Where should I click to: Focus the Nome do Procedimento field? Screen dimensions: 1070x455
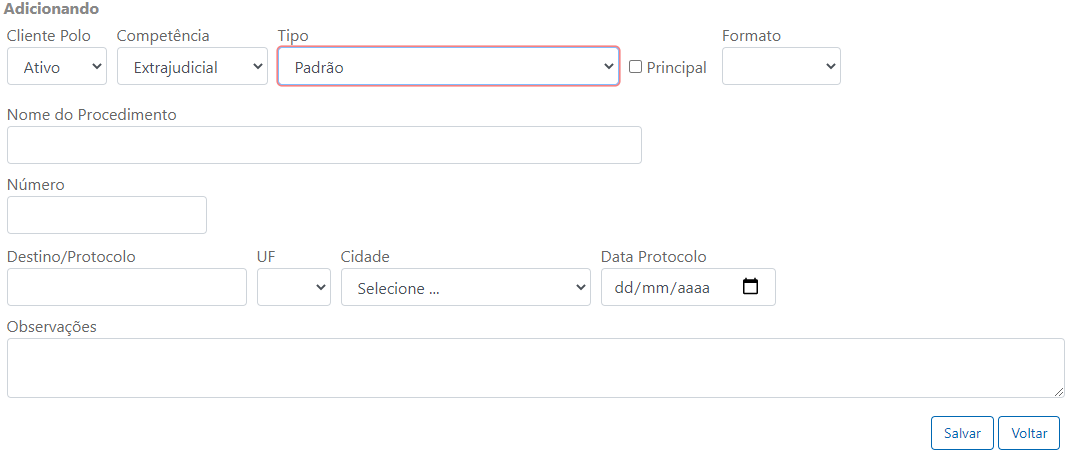324,145
